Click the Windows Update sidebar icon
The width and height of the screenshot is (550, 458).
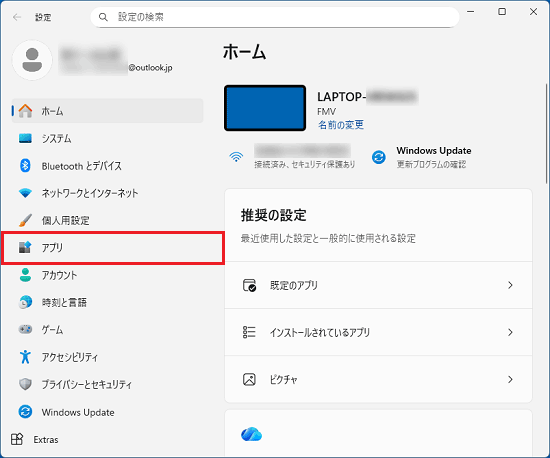(25, 412)
